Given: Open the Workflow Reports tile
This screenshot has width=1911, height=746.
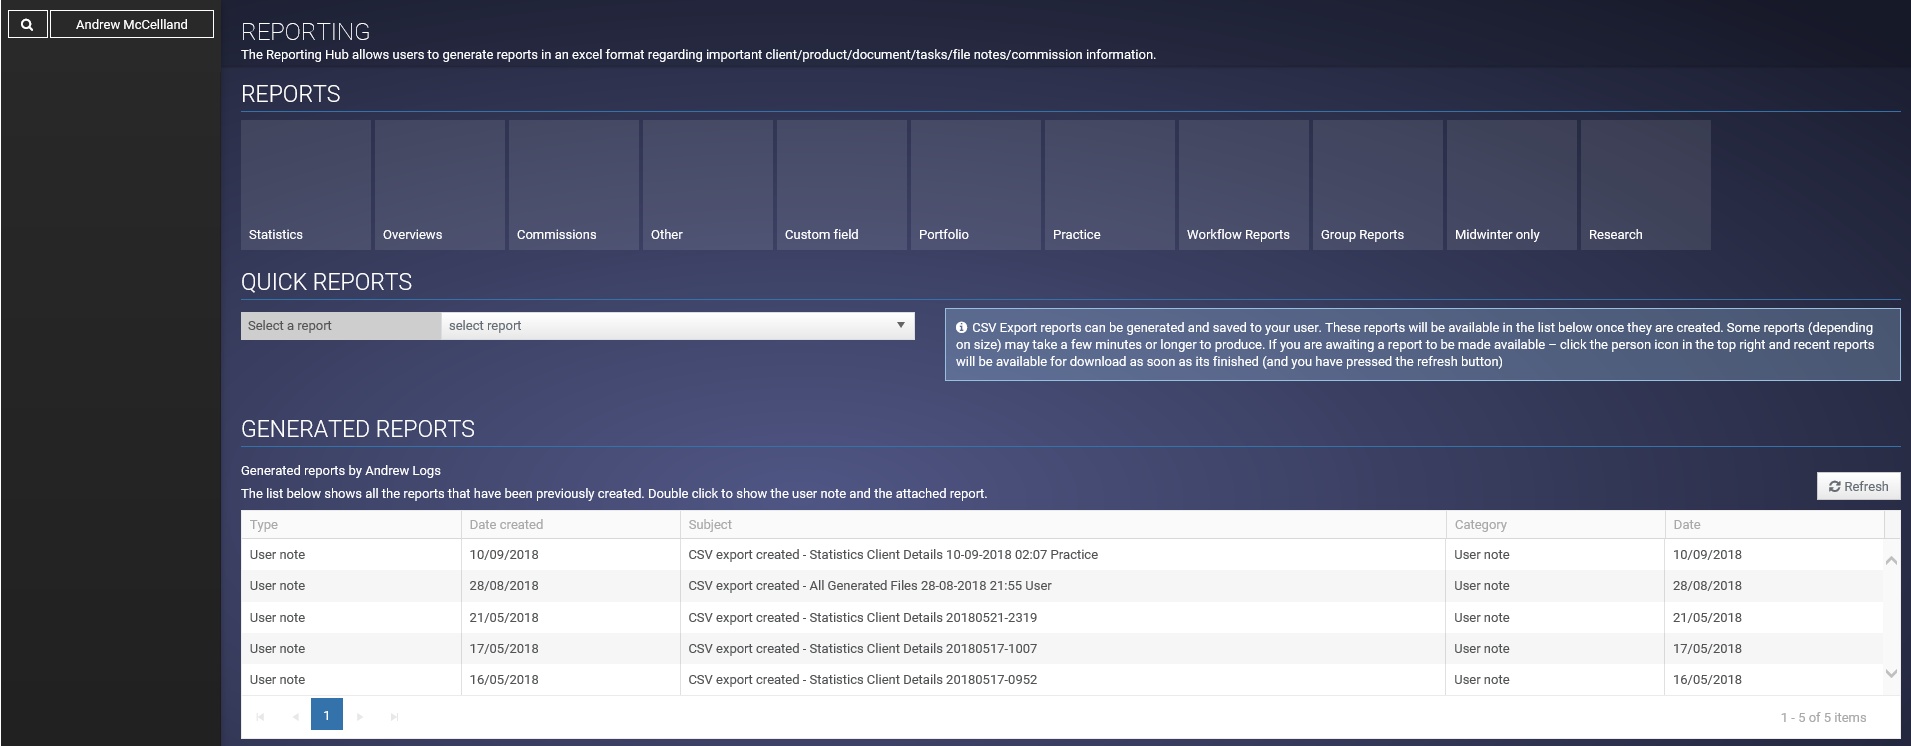Looking at the screenshot, I should (x=1244, y=185).
